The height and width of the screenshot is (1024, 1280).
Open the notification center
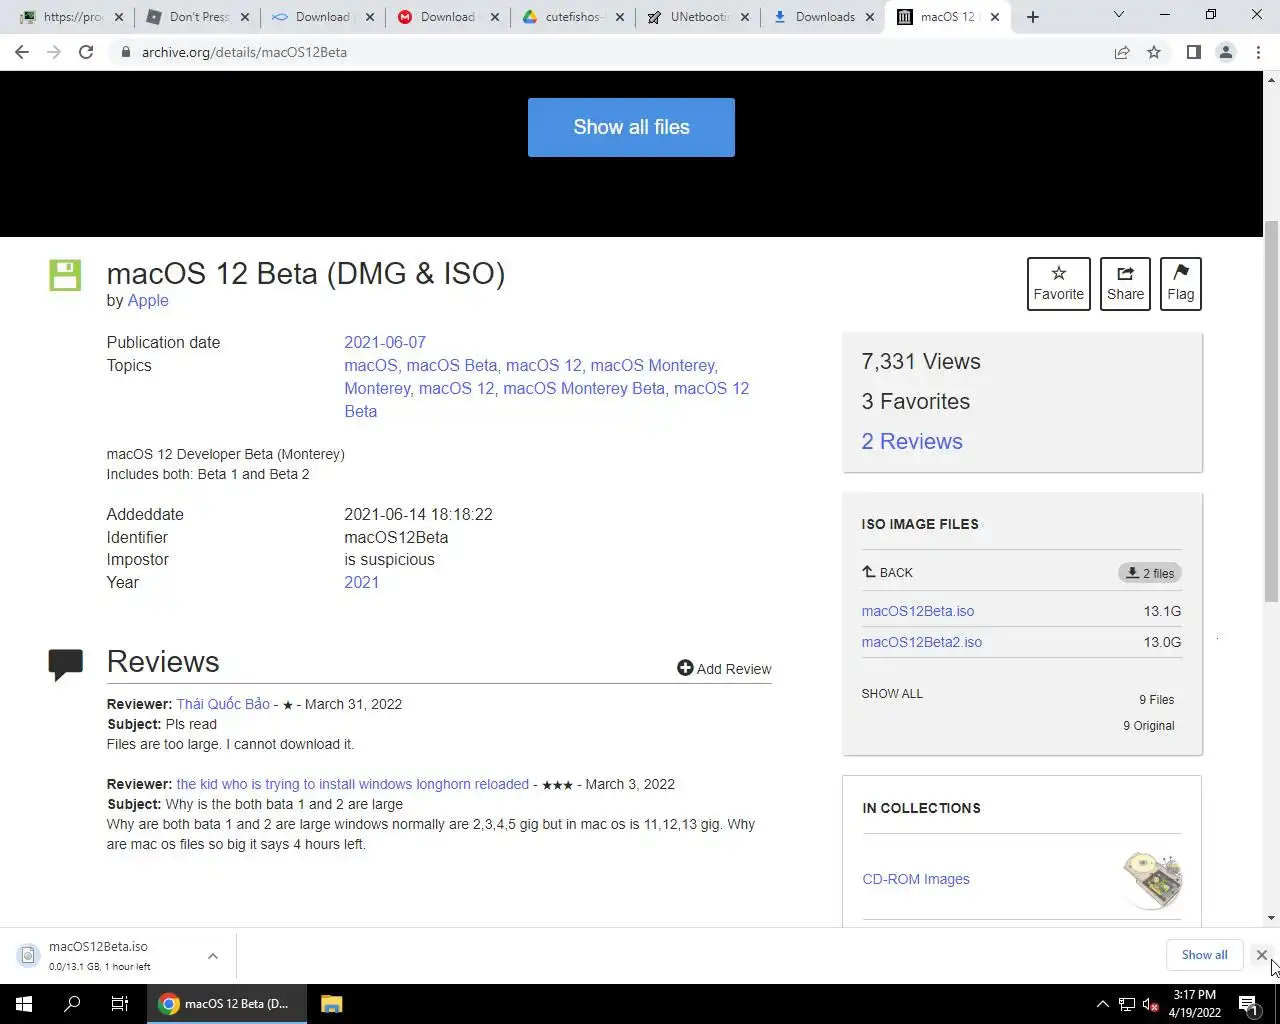point(1249,1004)
